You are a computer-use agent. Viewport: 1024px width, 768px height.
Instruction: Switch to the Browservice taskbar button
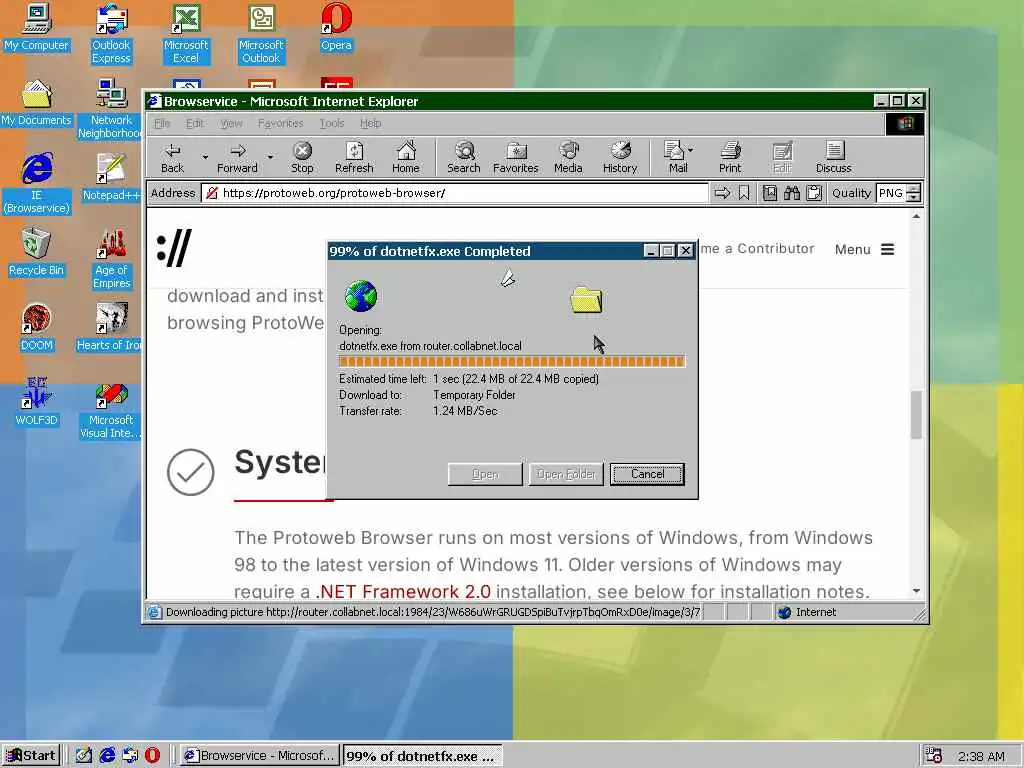coord(260,756)
